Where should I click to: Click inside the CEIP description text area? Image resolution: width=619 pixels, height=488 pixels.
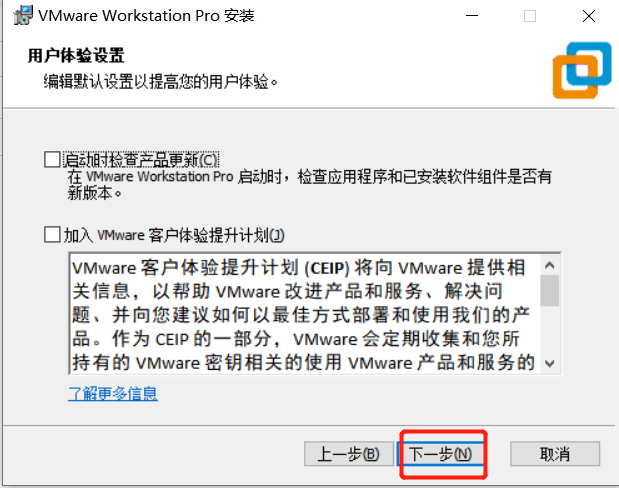click(304, 314)
